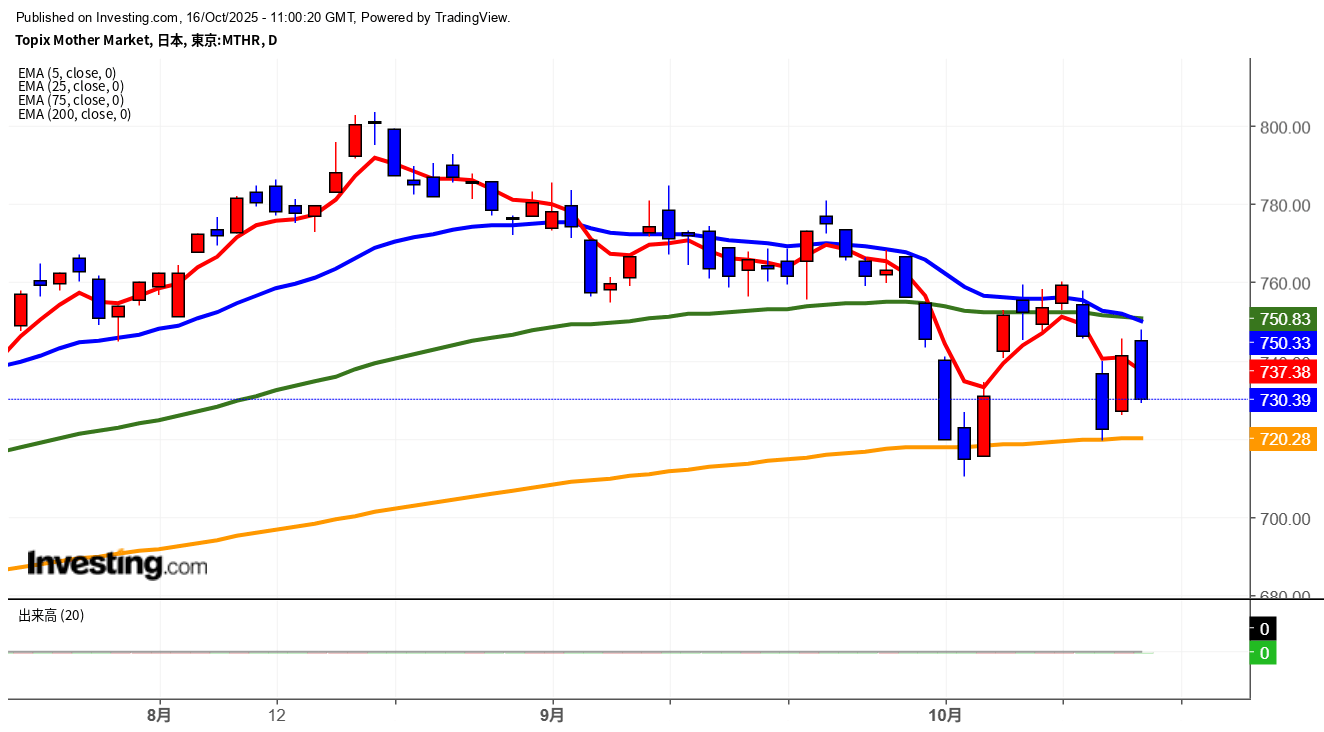Screen dimensions: 1324x732
Task: Select the 8月 marker on the time axis
Action: (x=158, y=716)
